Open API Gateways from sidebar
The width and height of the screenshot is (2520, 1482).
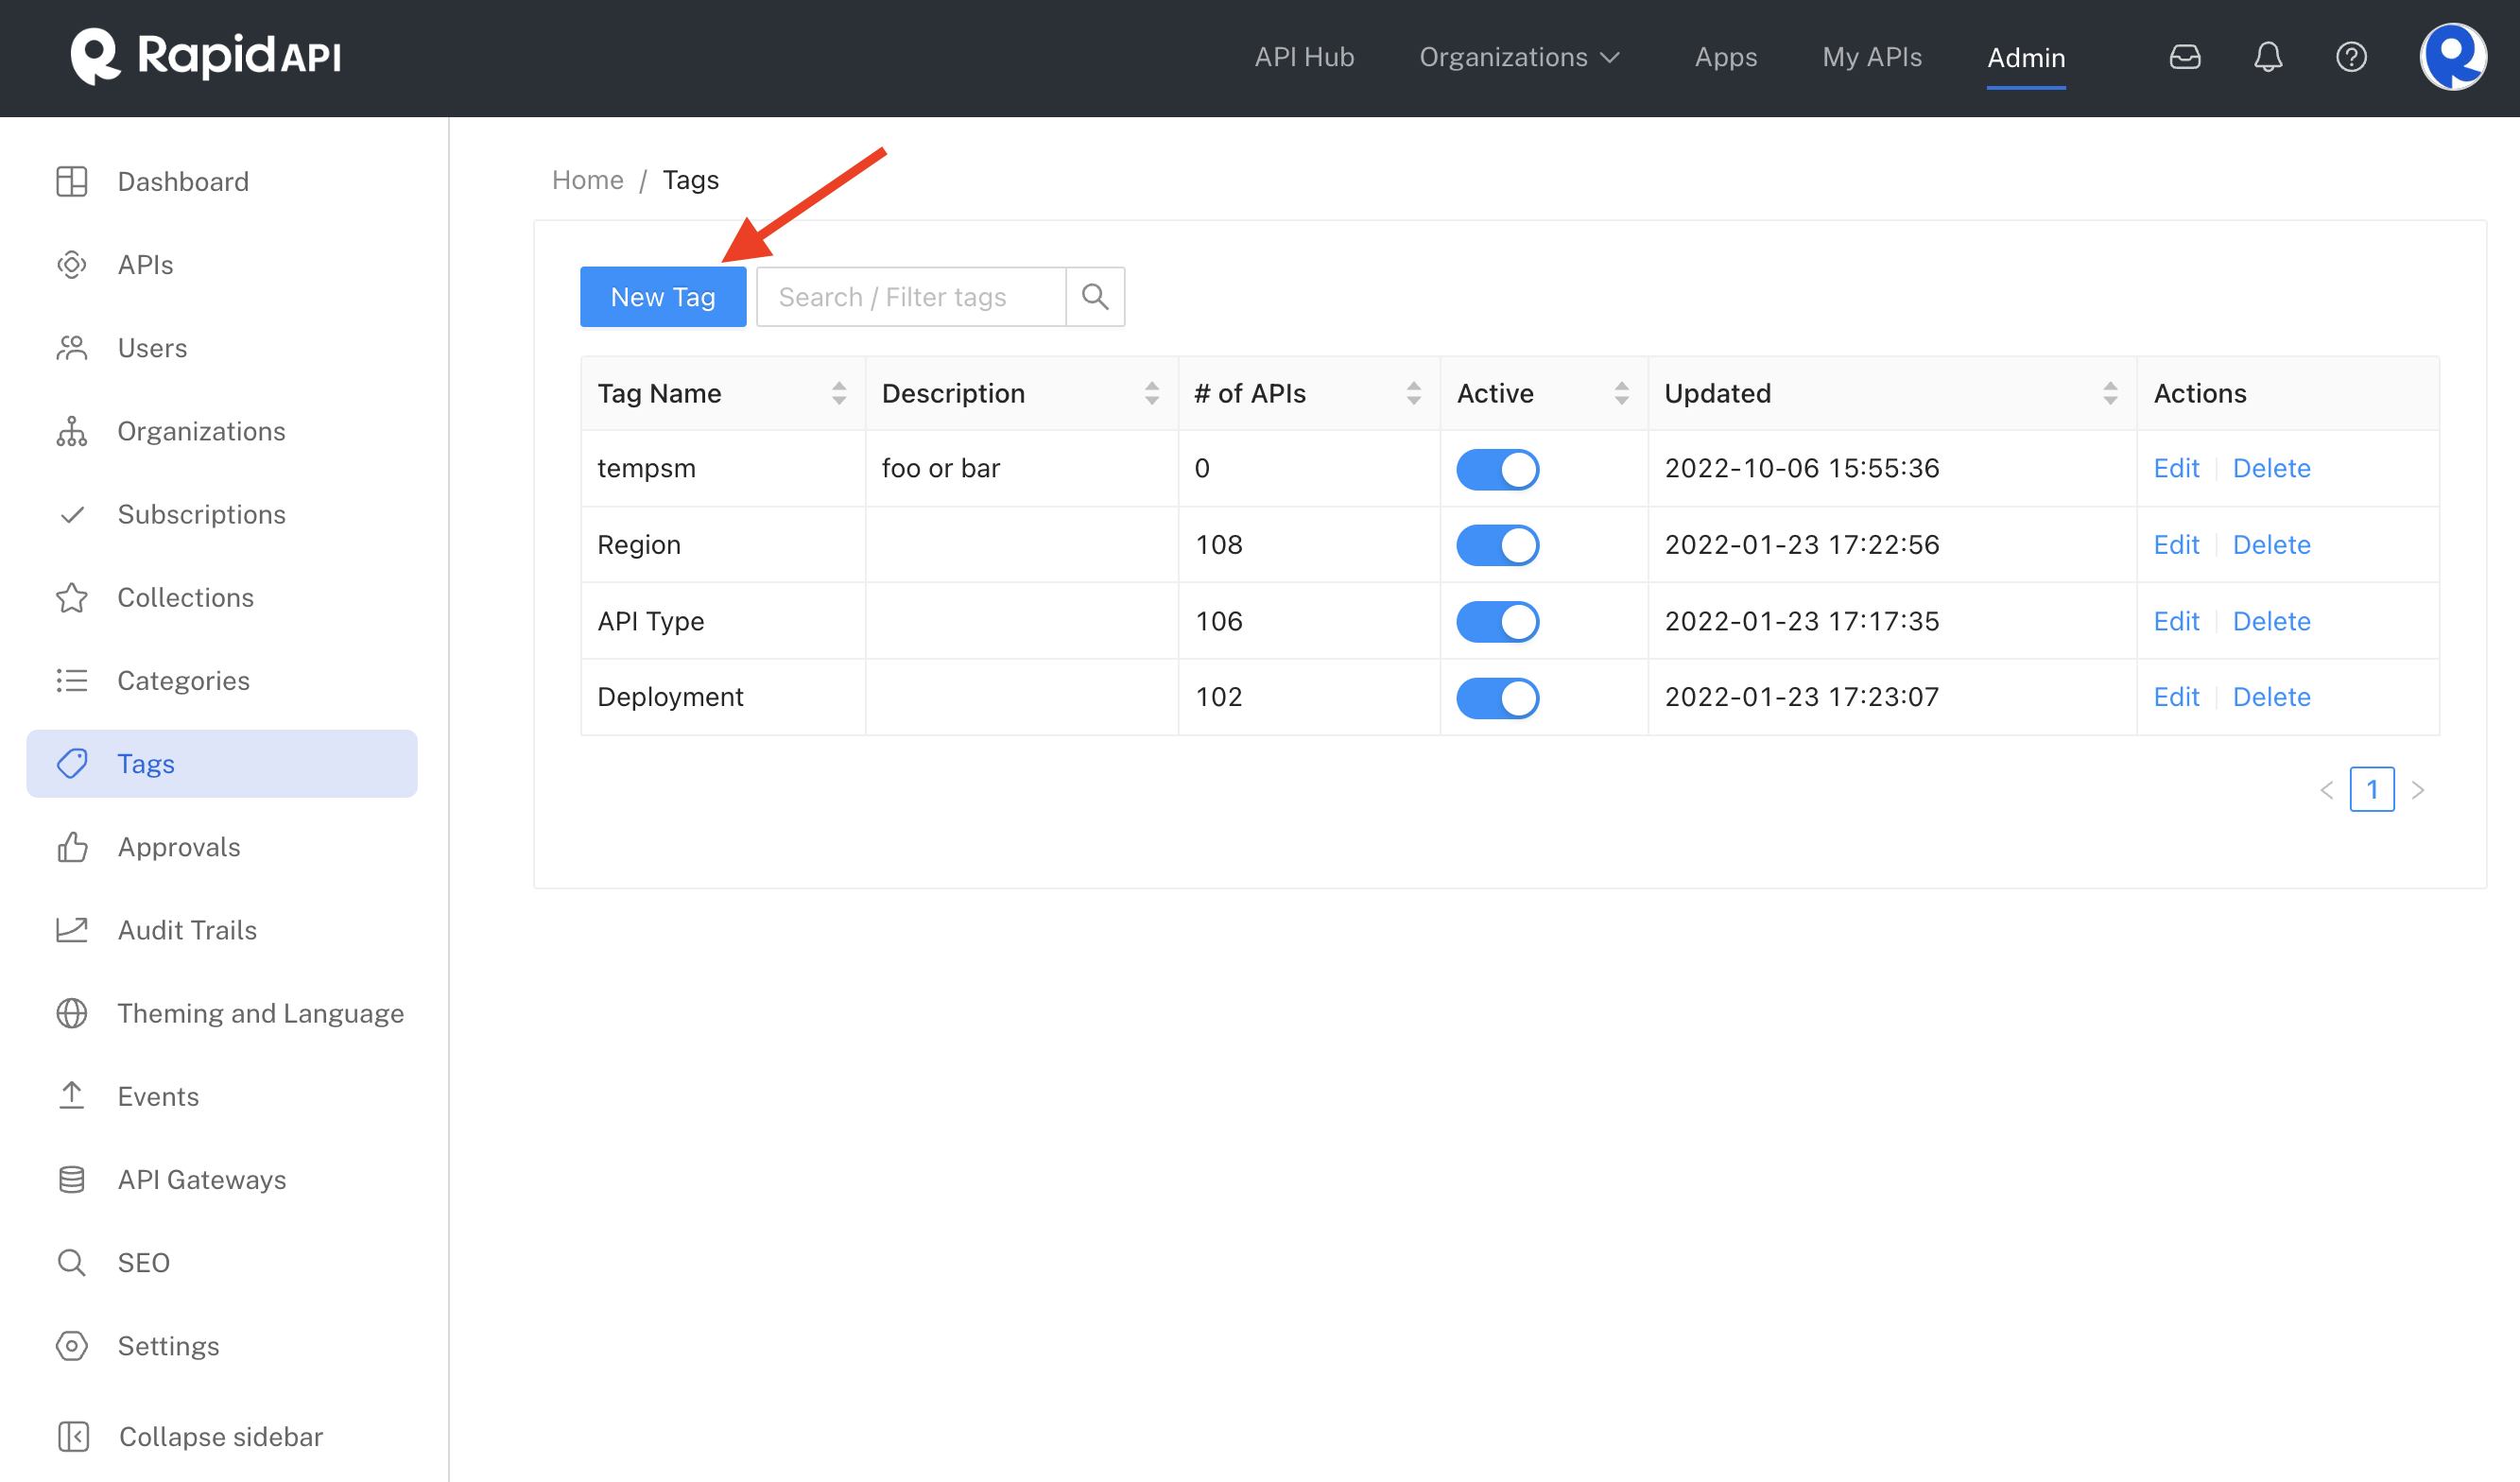tap(201, 1179)
